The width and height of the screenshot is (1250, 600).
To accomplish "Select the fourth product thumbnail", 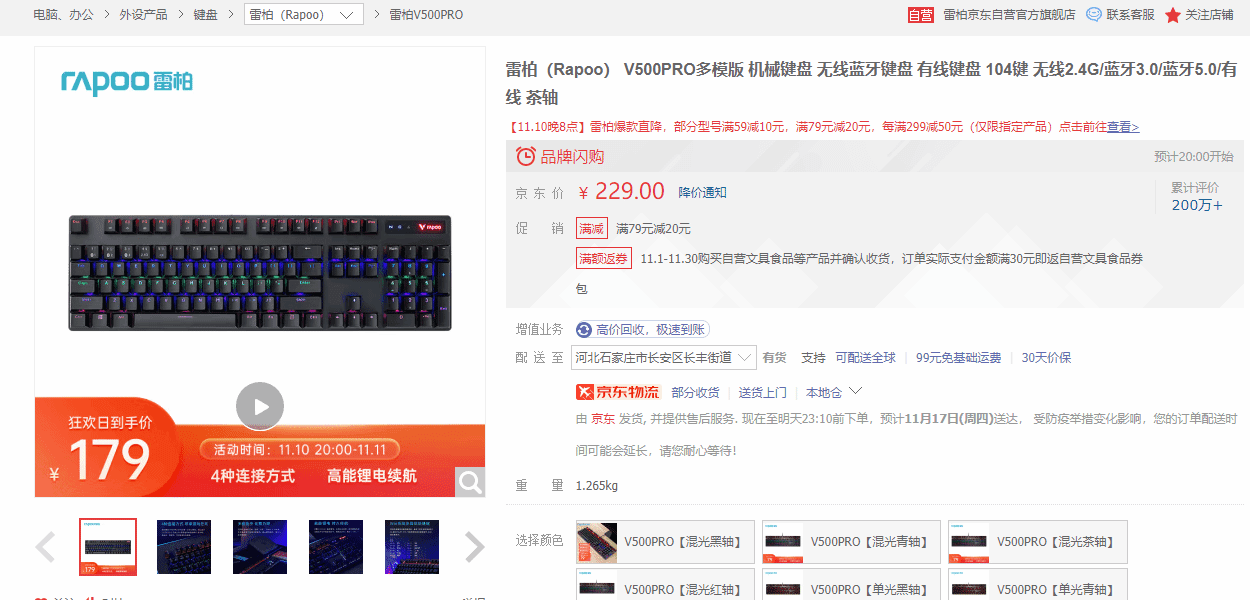I will (x=336, y=547).
